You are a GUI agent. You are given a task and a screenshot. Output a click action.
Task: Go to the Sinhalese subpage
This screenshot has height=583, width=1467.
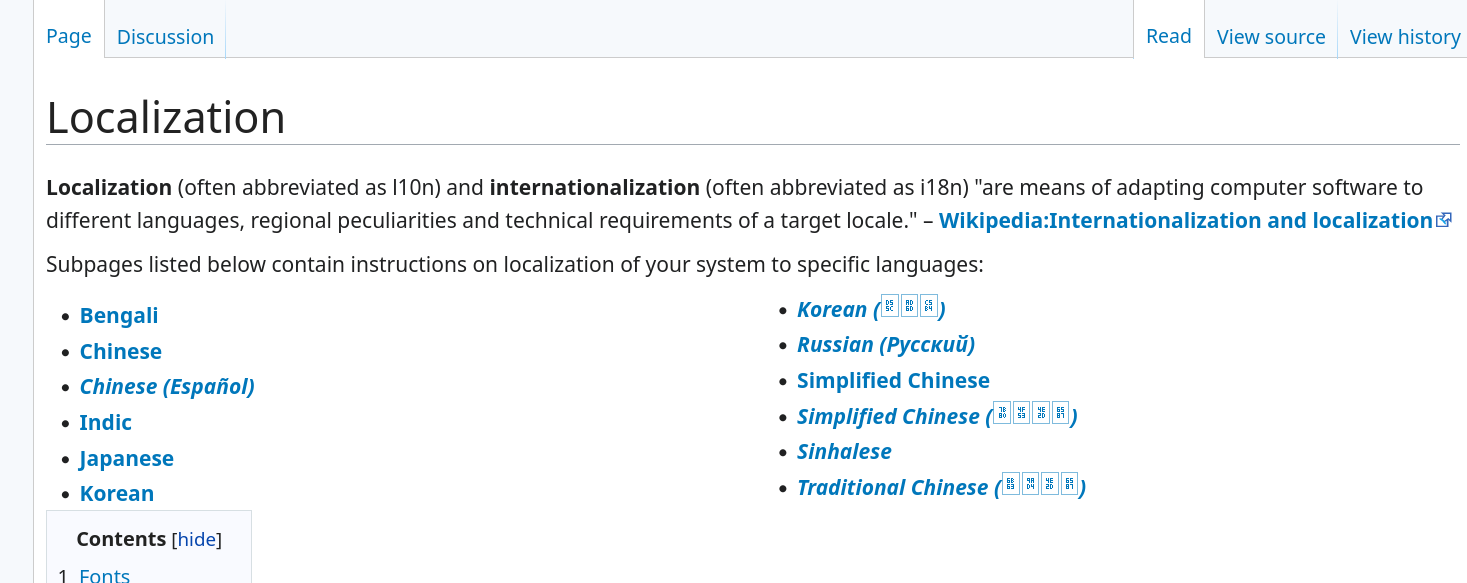(844, 452)
